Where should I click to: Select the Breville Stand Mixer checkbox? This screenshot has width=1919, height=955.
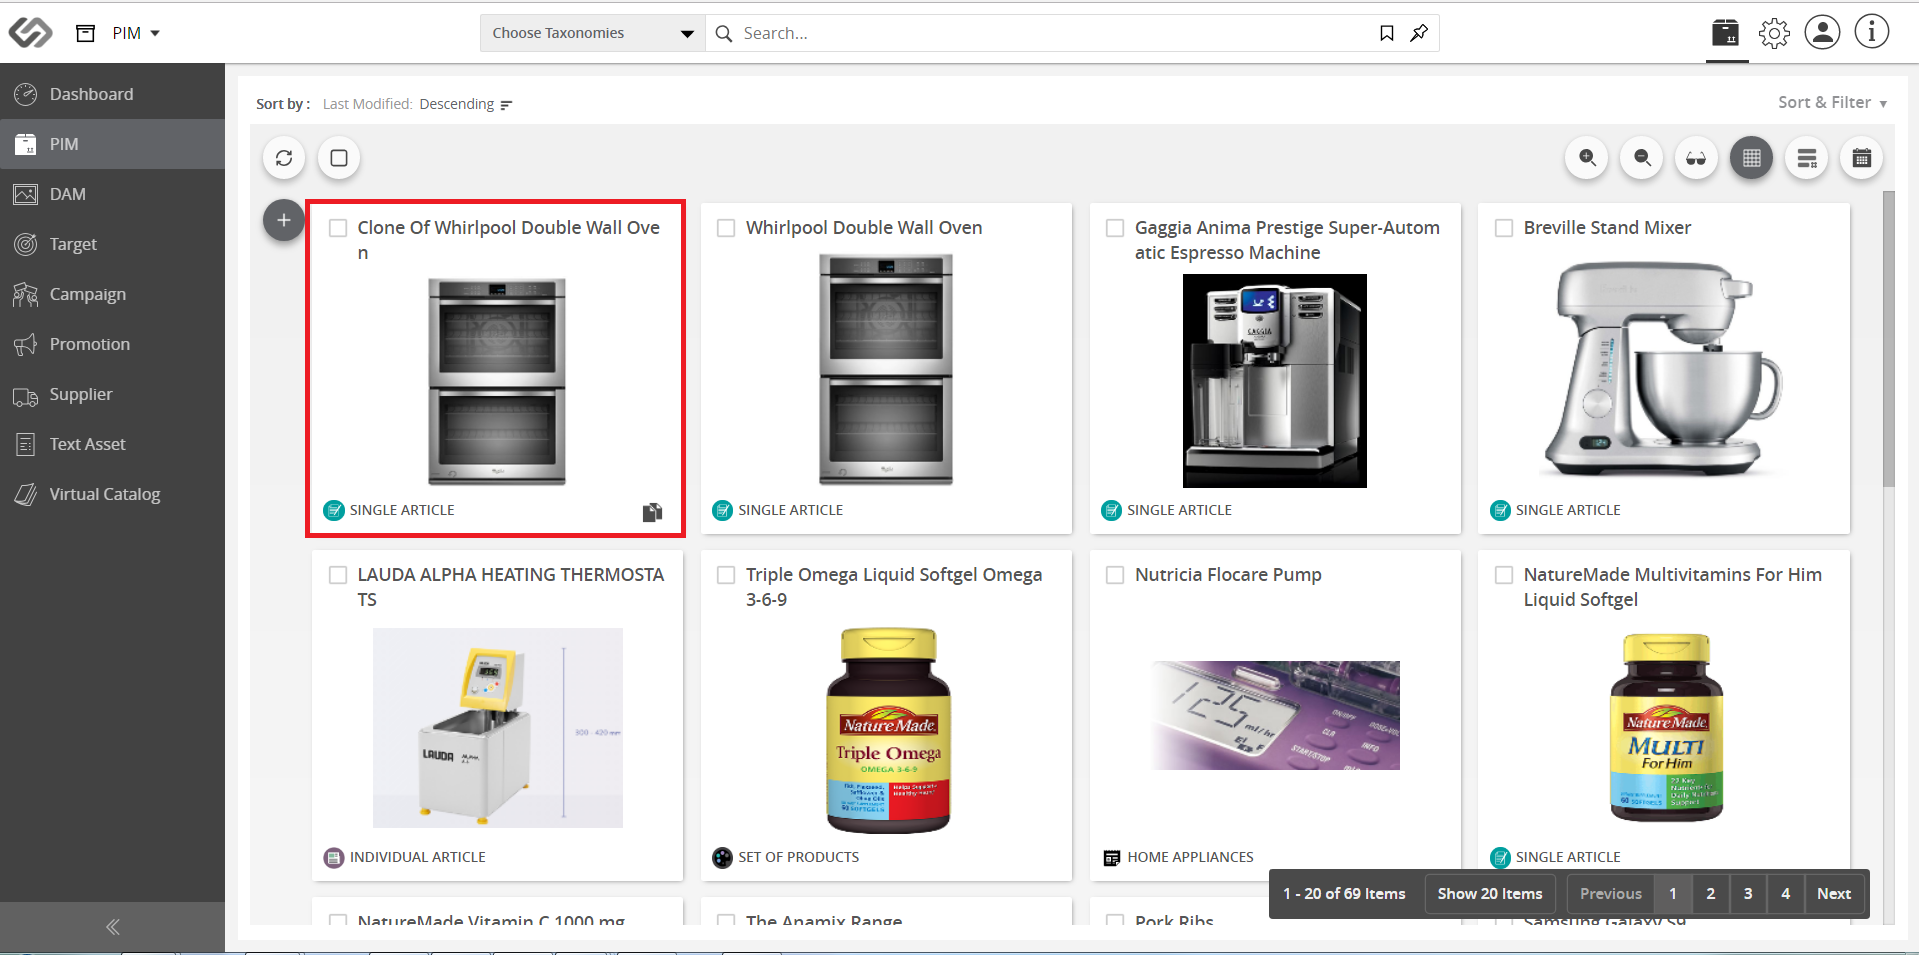coord(1504,228)
